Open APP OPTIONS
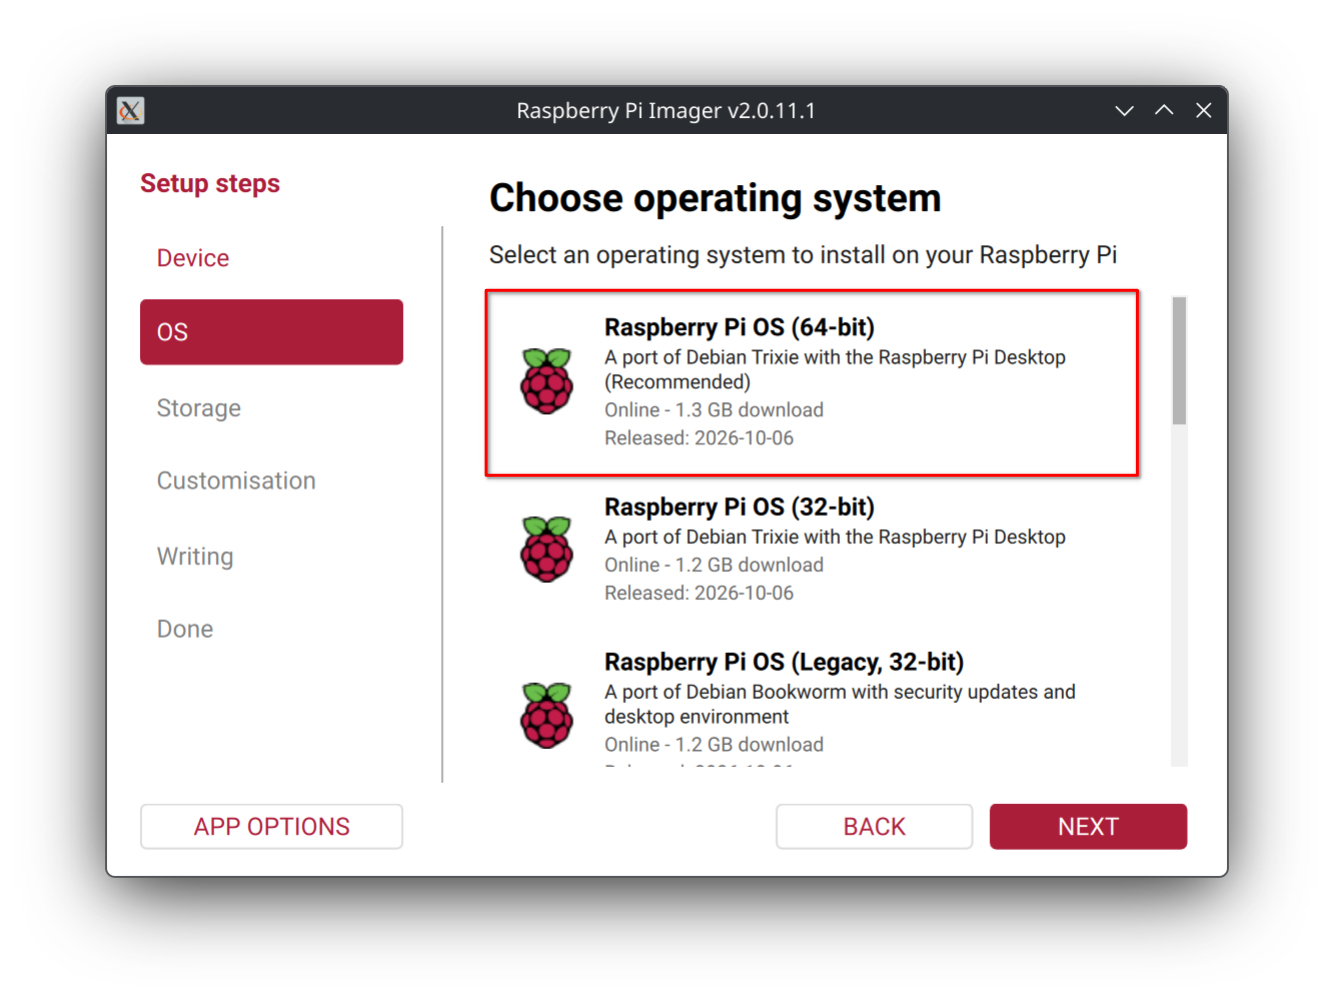1334x1003 pixels. click(x=271, y=827)
